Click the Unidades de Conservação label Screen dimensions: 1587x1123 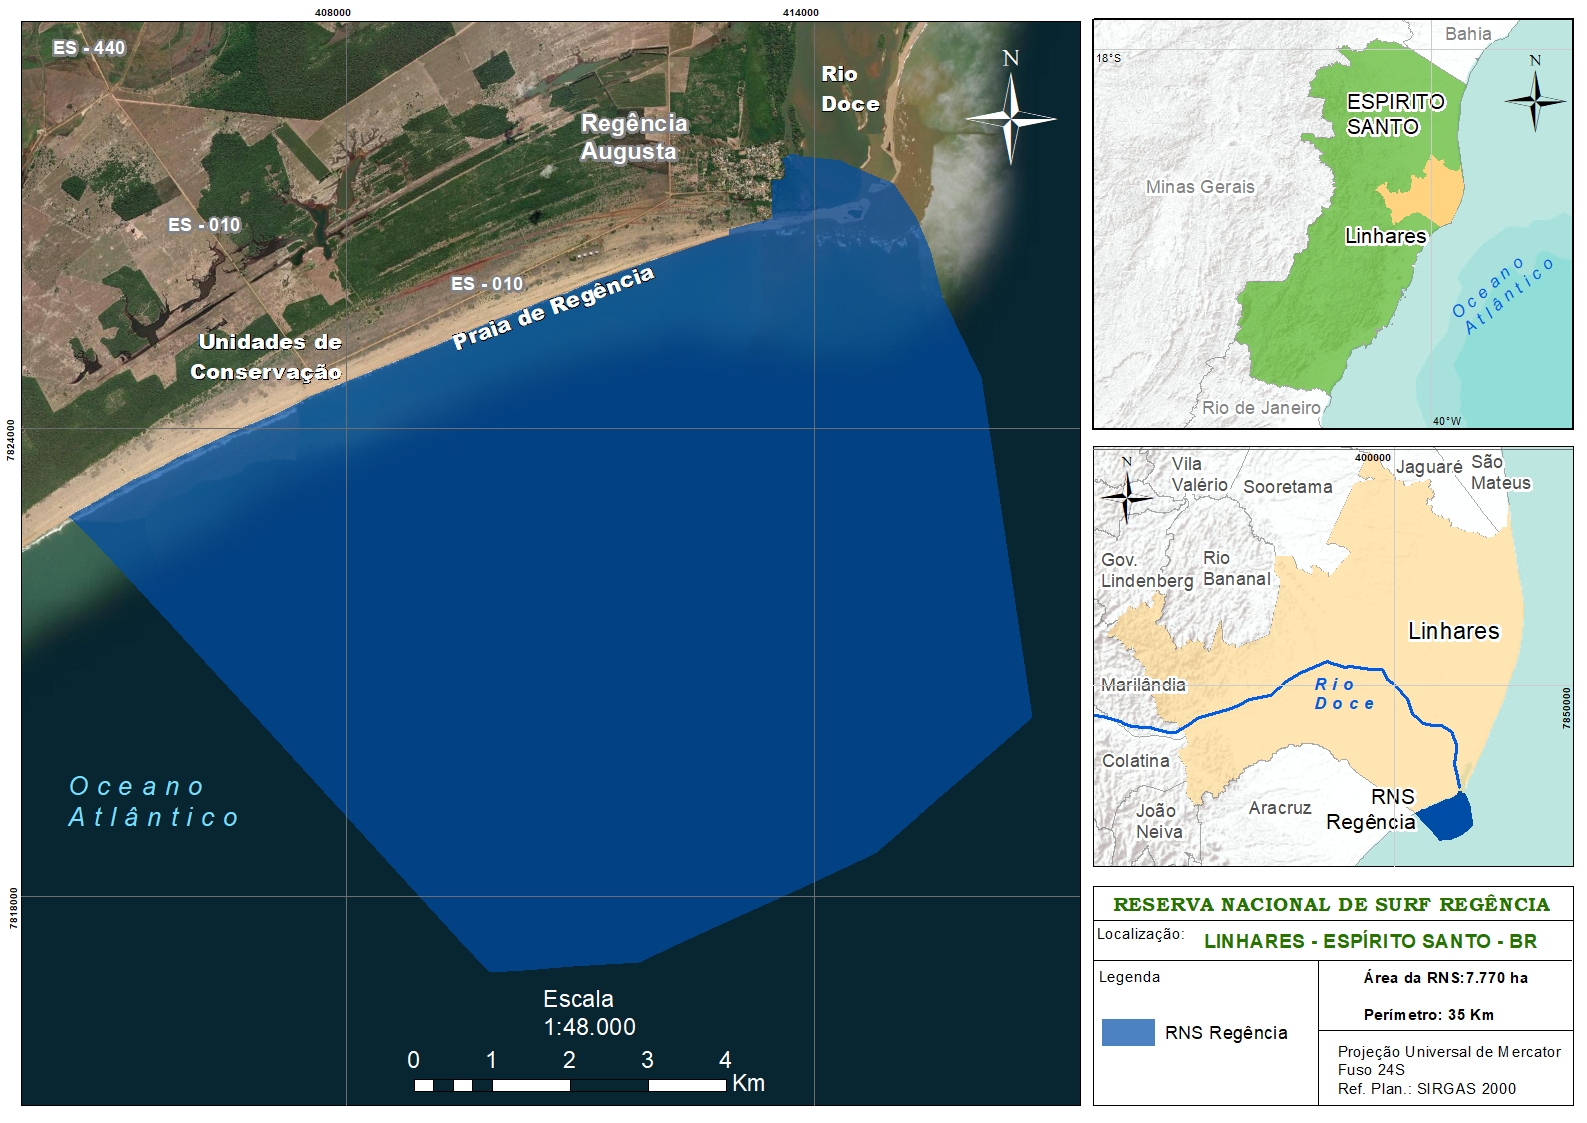[x=268, y=357]
